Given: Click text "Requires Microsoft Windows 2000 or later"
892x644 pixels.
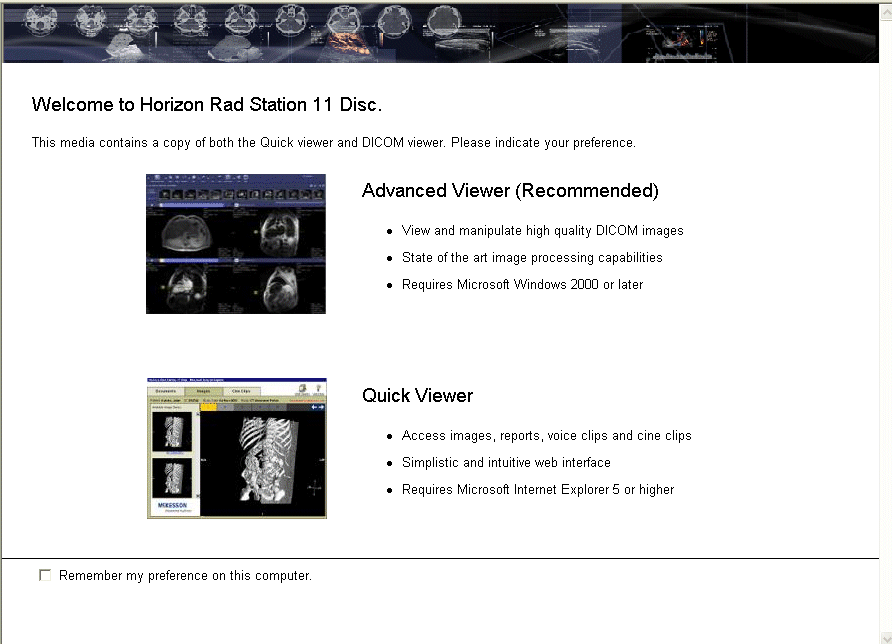Looking at the screenshot, I should tap(522, 284).
